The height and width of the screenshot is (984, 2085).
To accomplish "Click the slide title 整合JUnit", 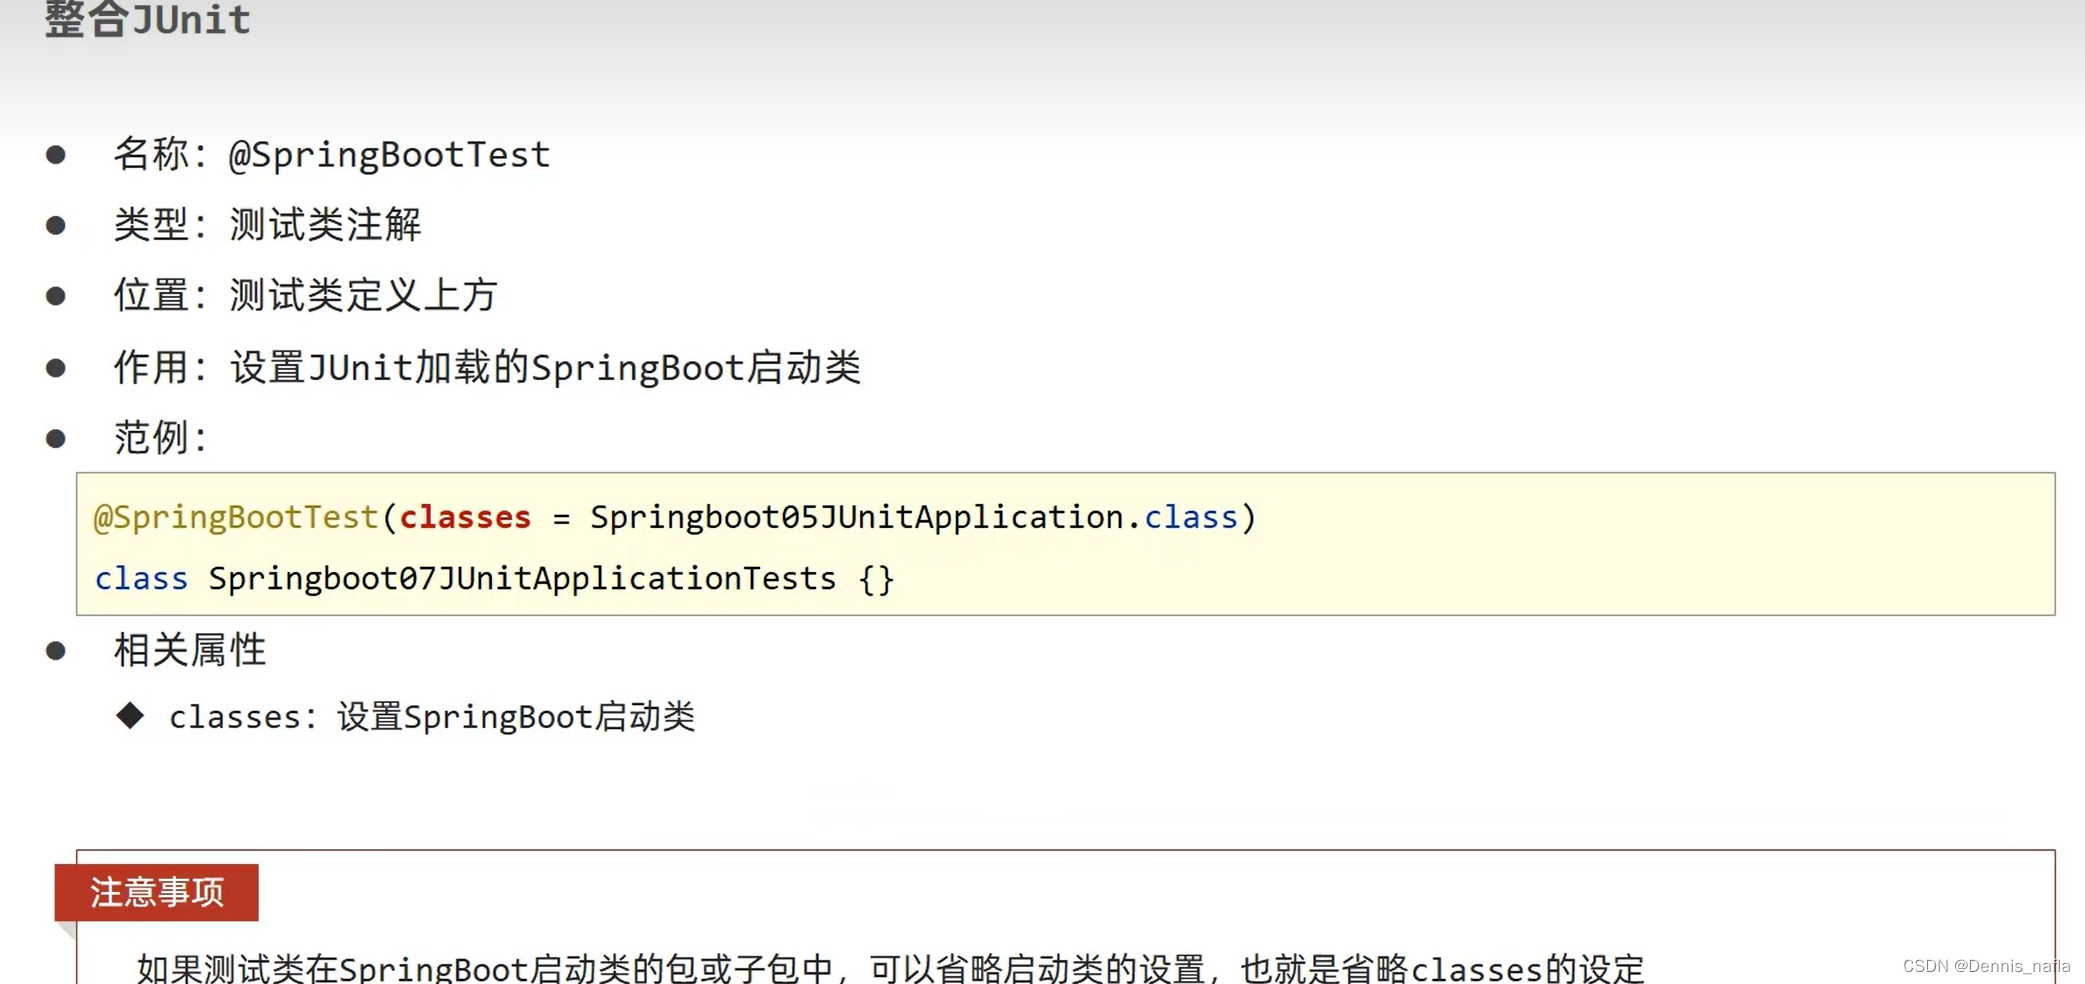I will (x=147, y=18).
